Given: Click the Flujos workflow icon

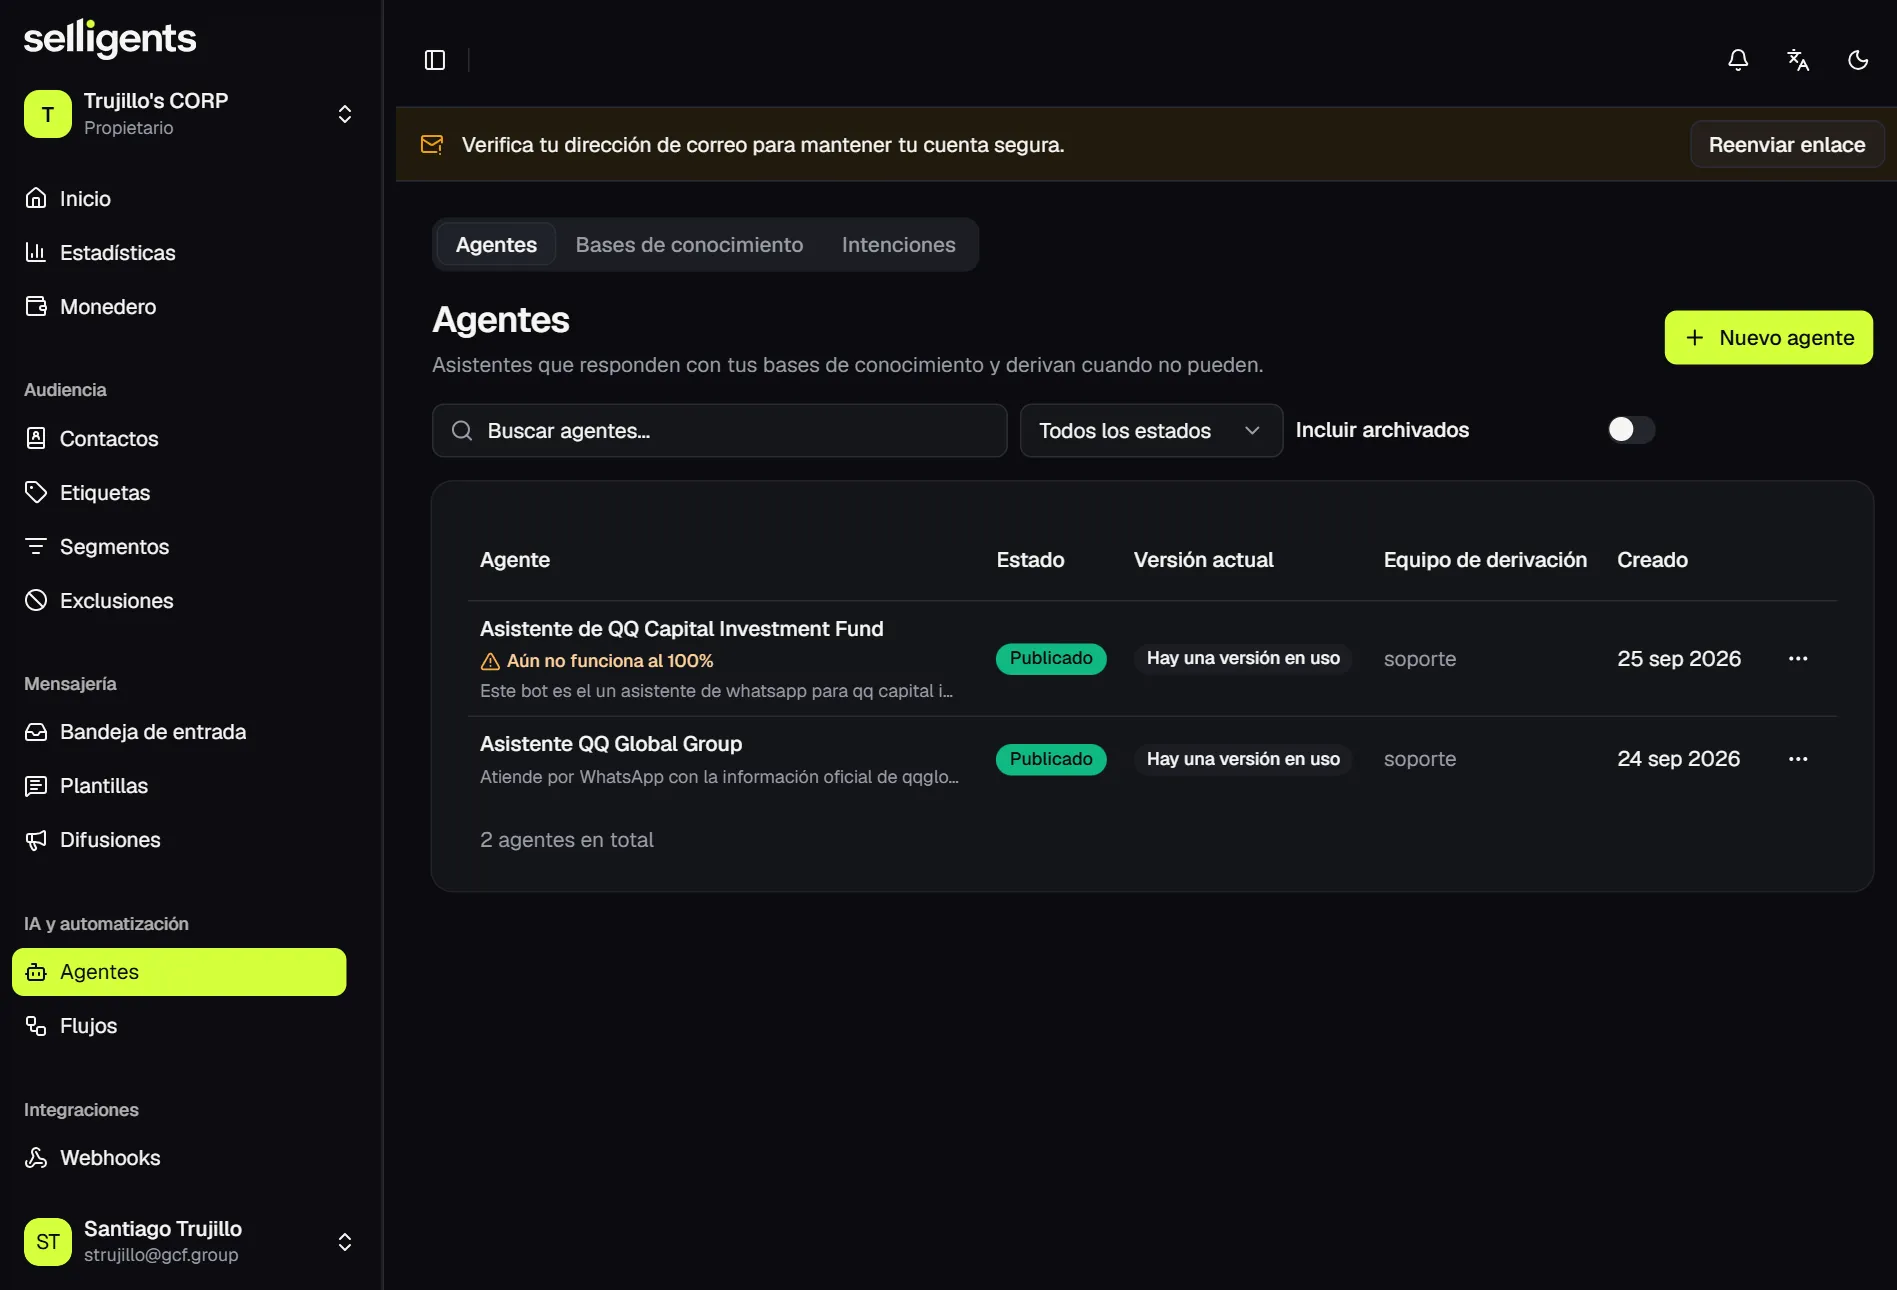Looking at the screenshot, I should pyautogui.click(x=36, y=1026).
